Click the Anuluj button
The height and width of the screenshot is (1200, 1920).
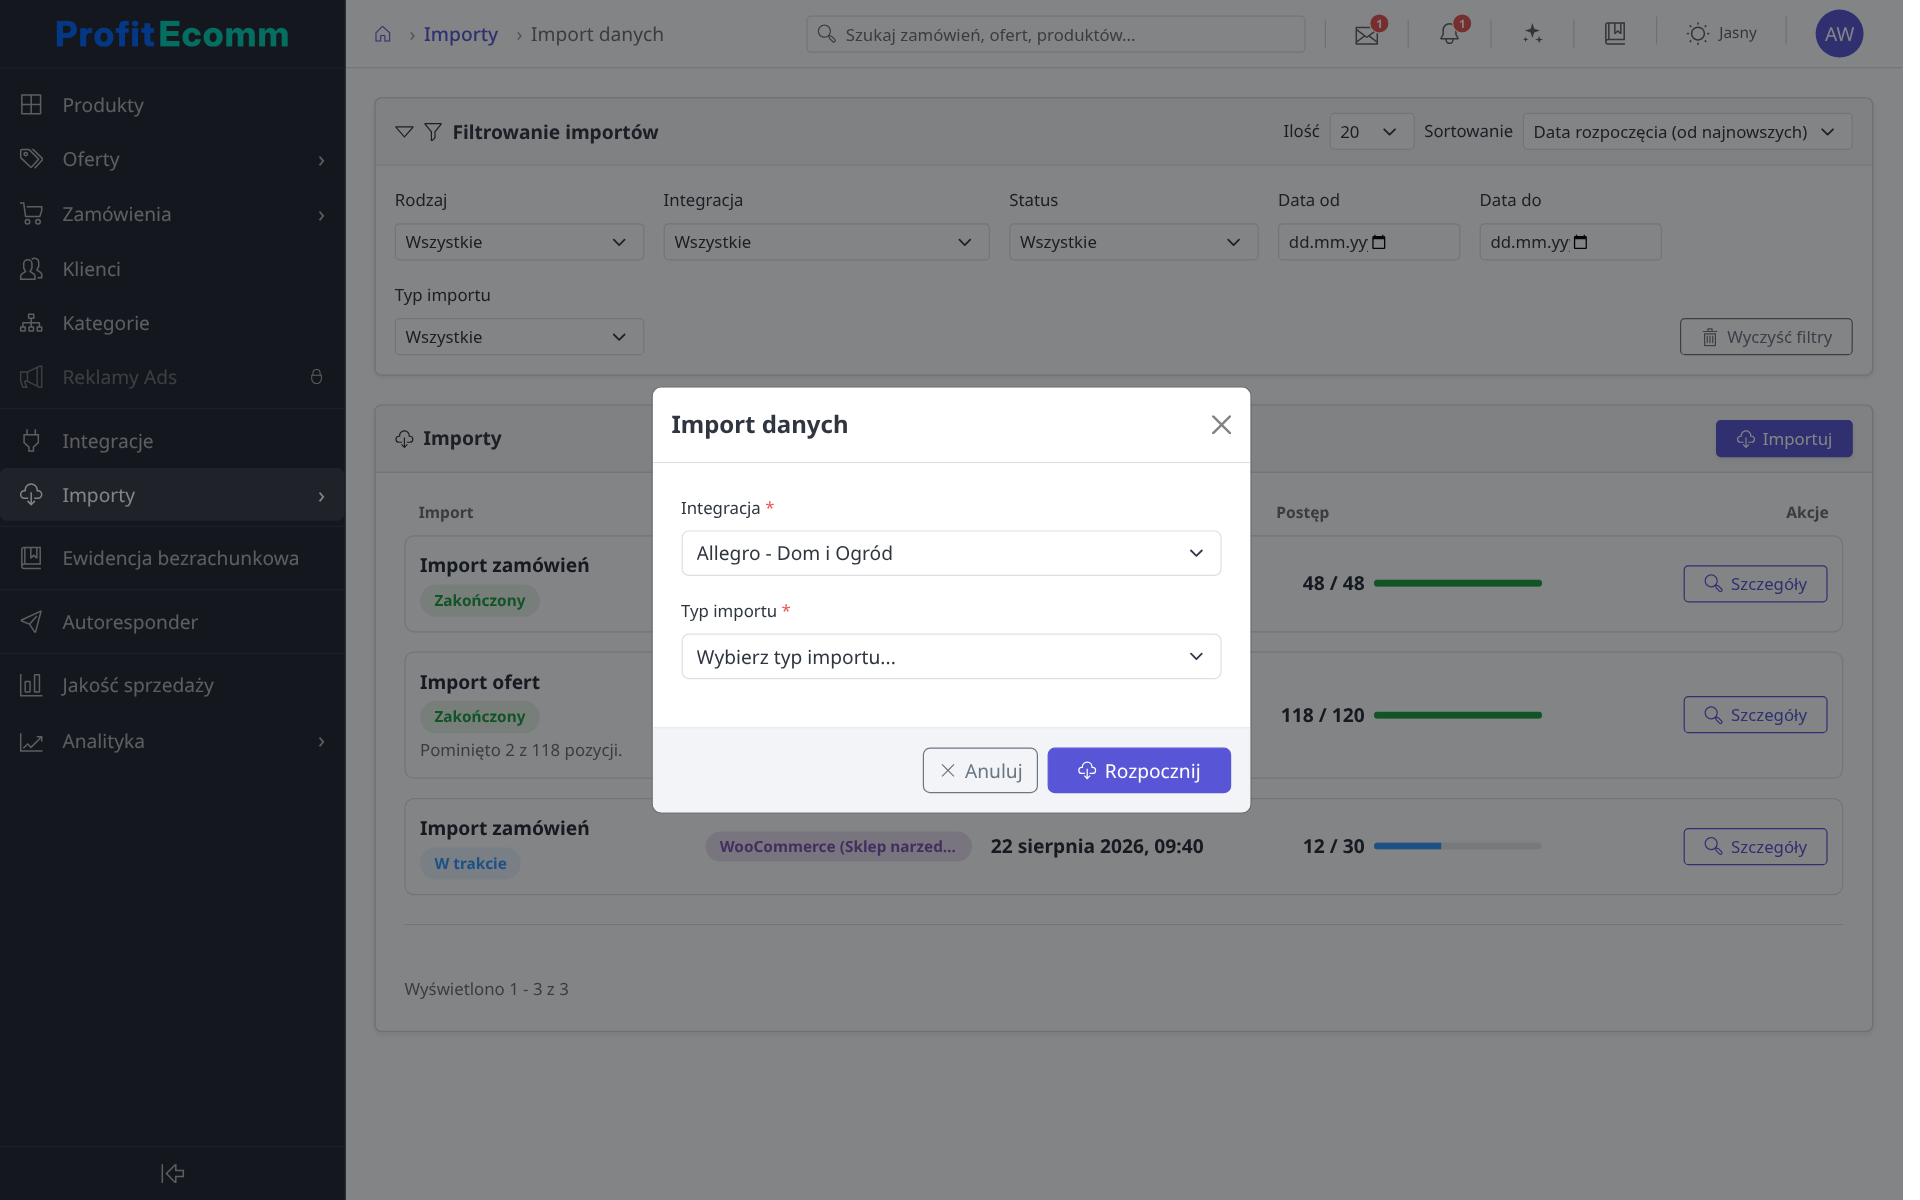tap(979, 771)
